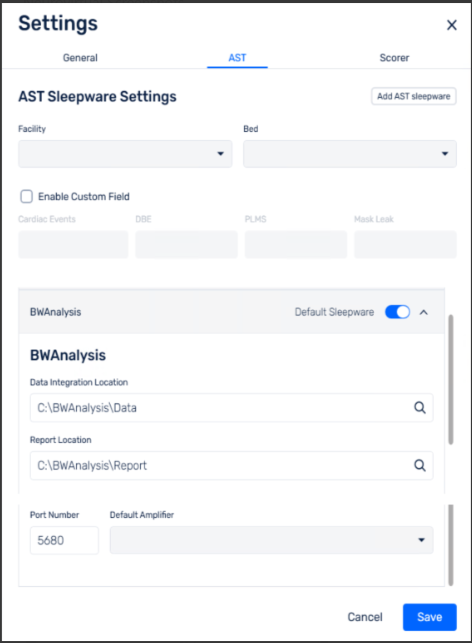Viewport: 472px width, 643px height.
Task: Click the Data Integration Location path field
Action: (231, 408)
